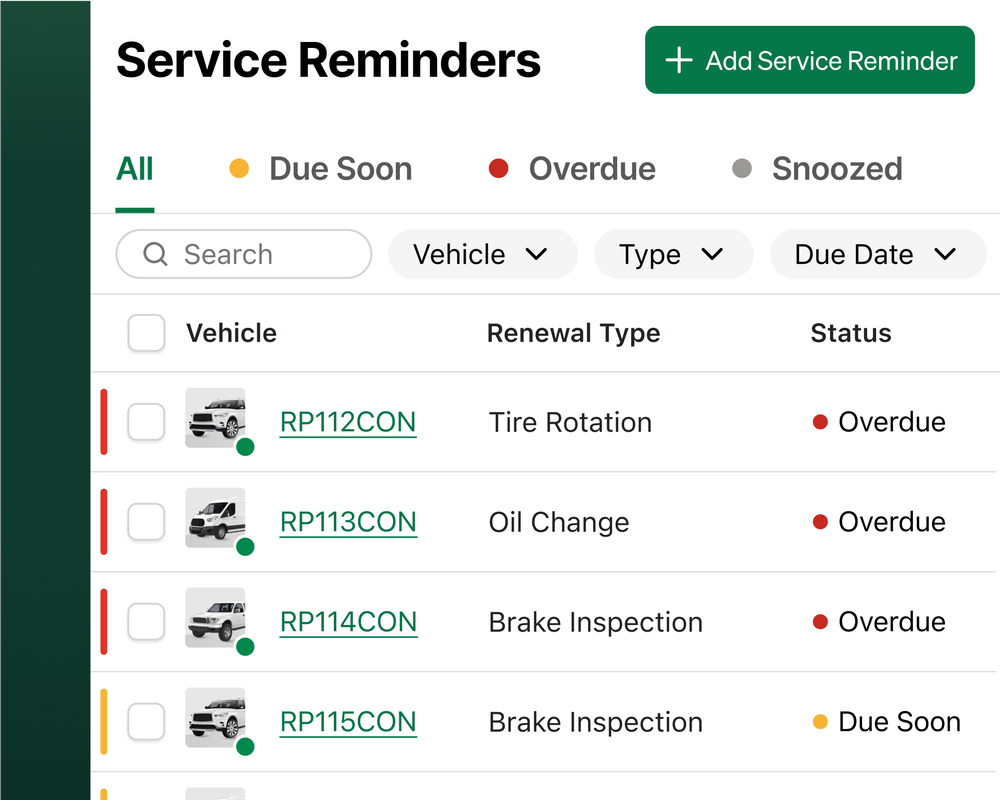
Task: Click the RP113CON van thumbnail image
Action: point(214,517)
